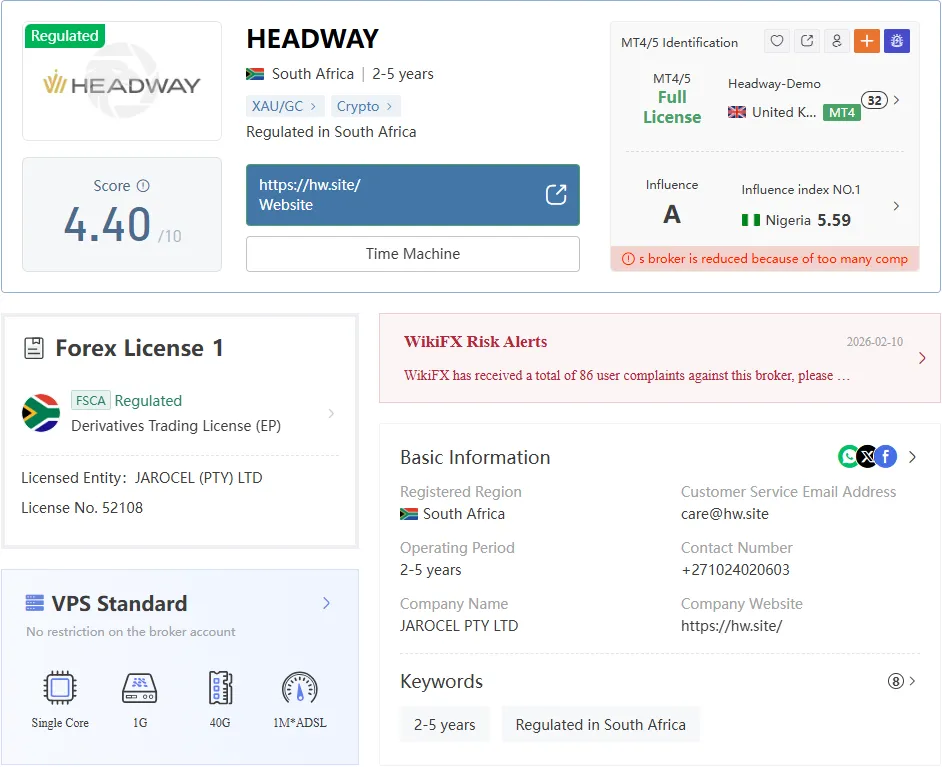Click the share arrow icon
942x767 pixels.
click(x=807, y=41)
